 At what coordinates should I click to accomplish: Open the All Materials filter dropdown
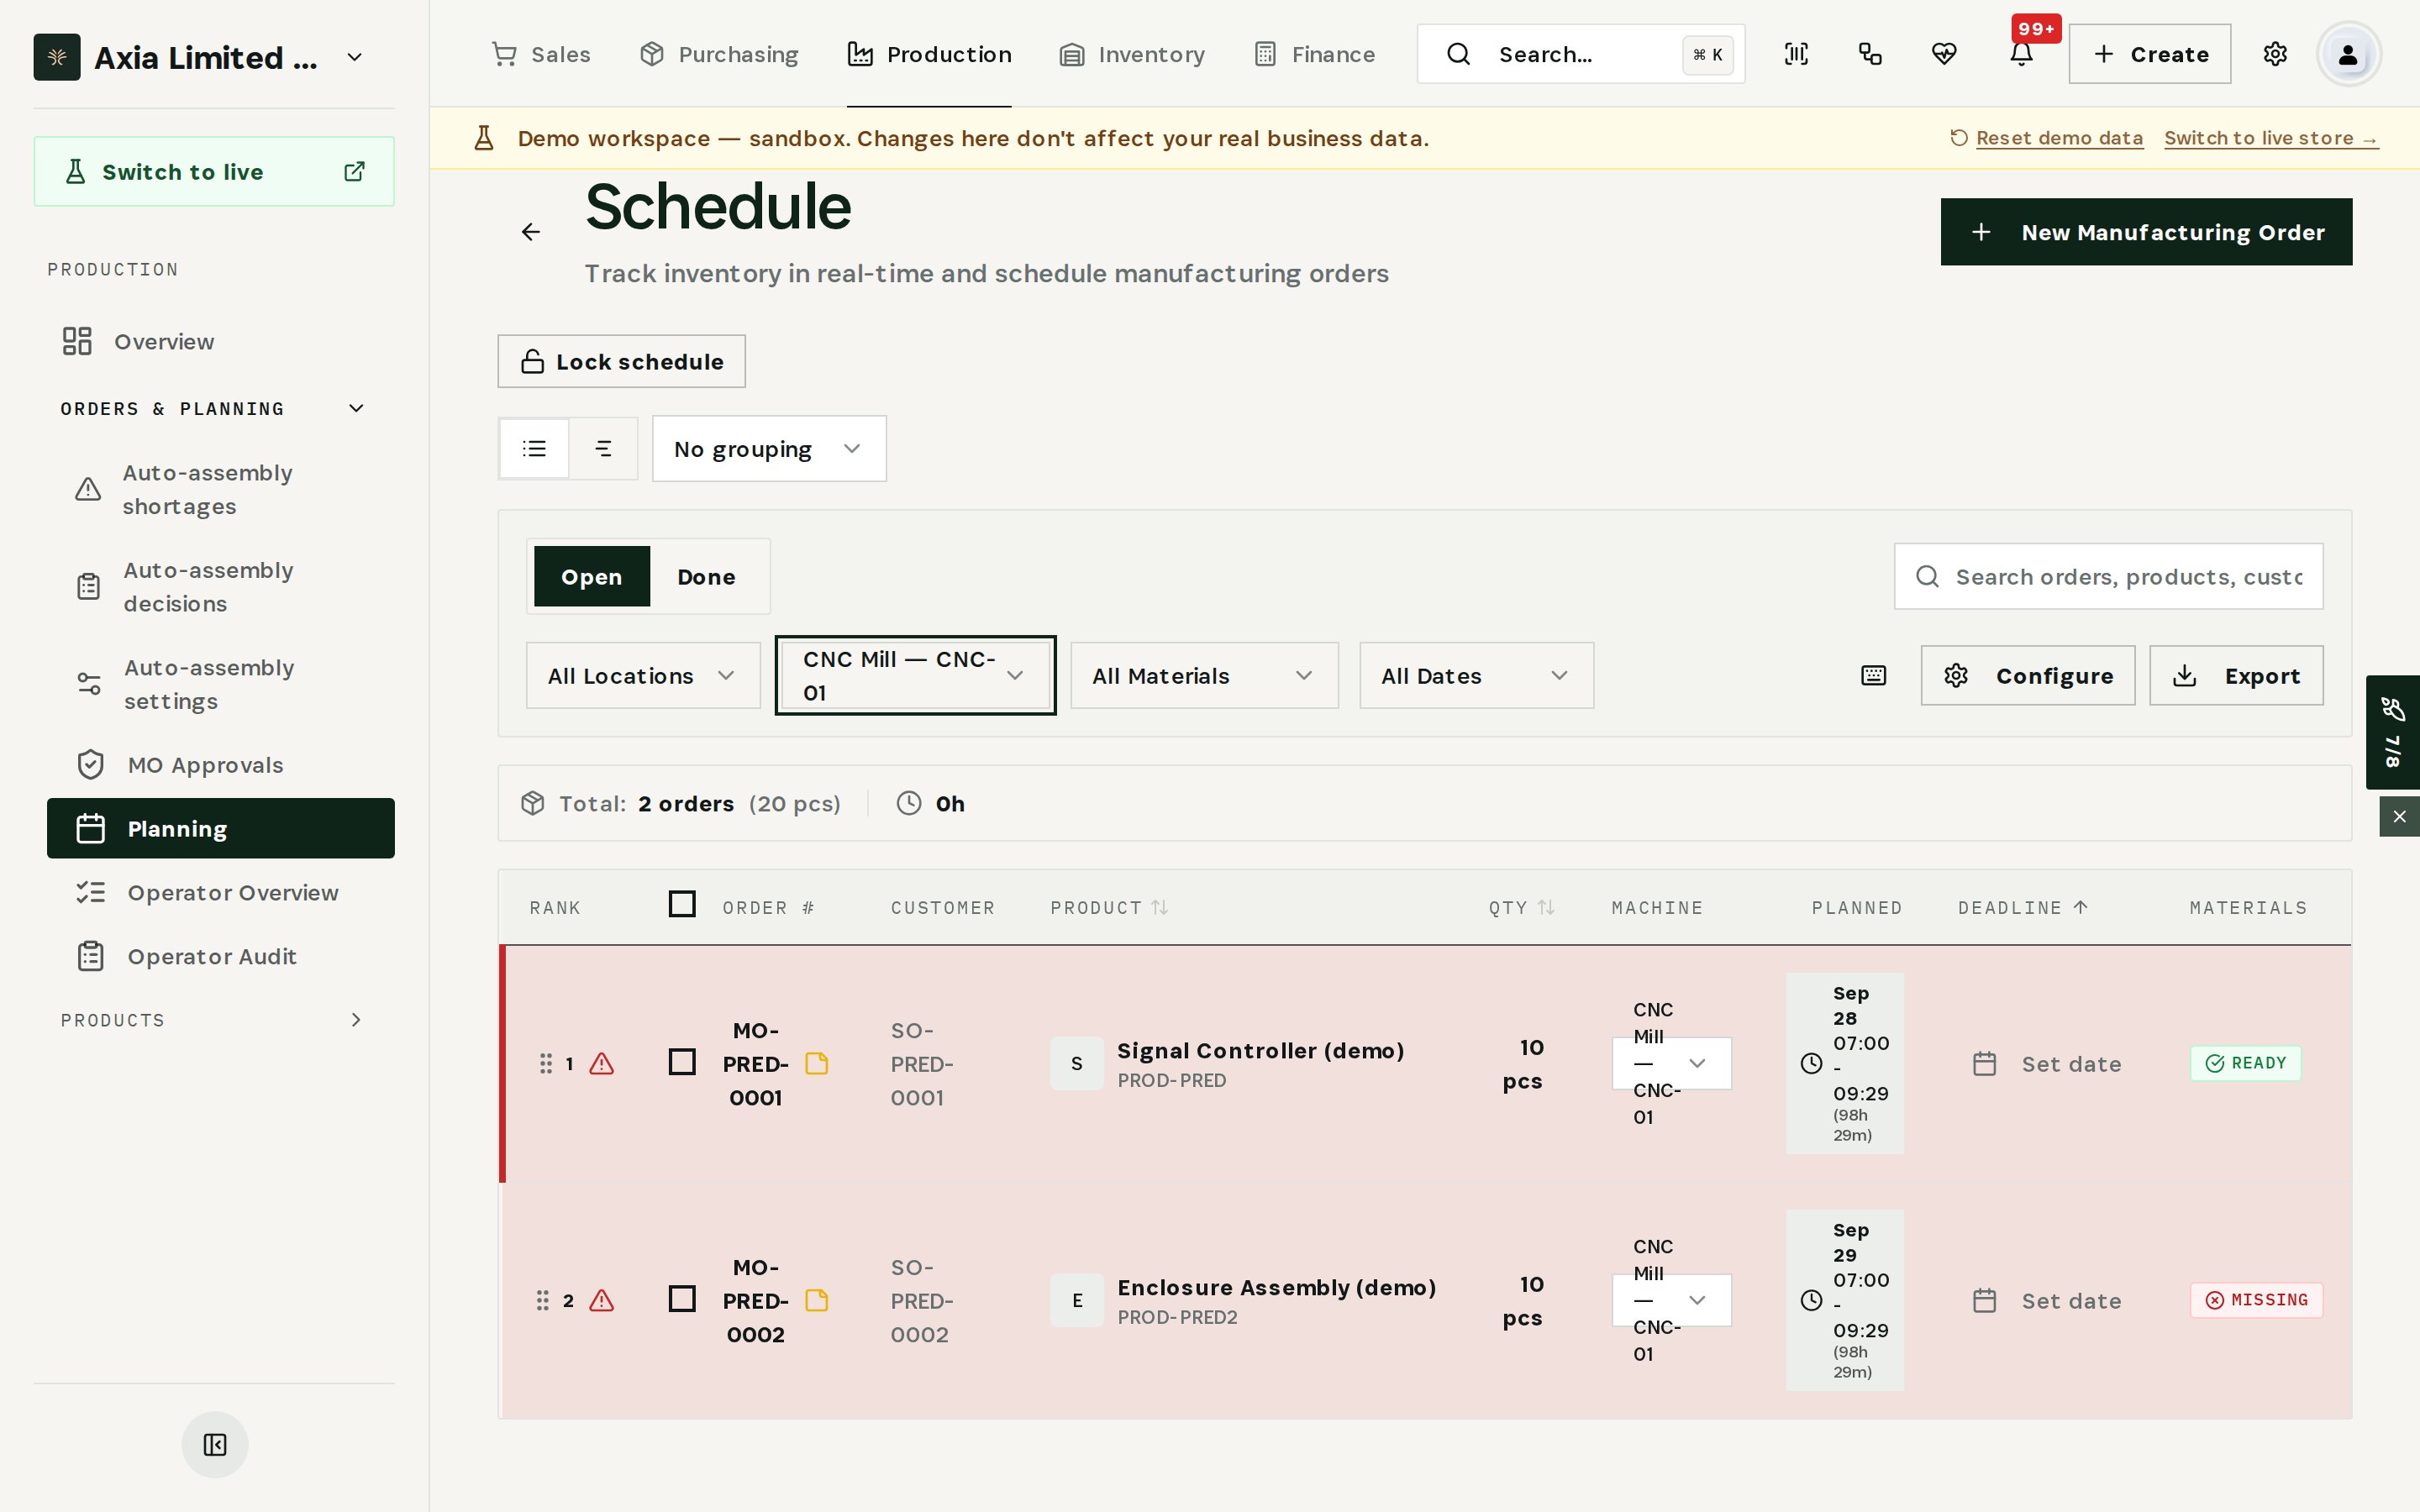pos(1204,676)
